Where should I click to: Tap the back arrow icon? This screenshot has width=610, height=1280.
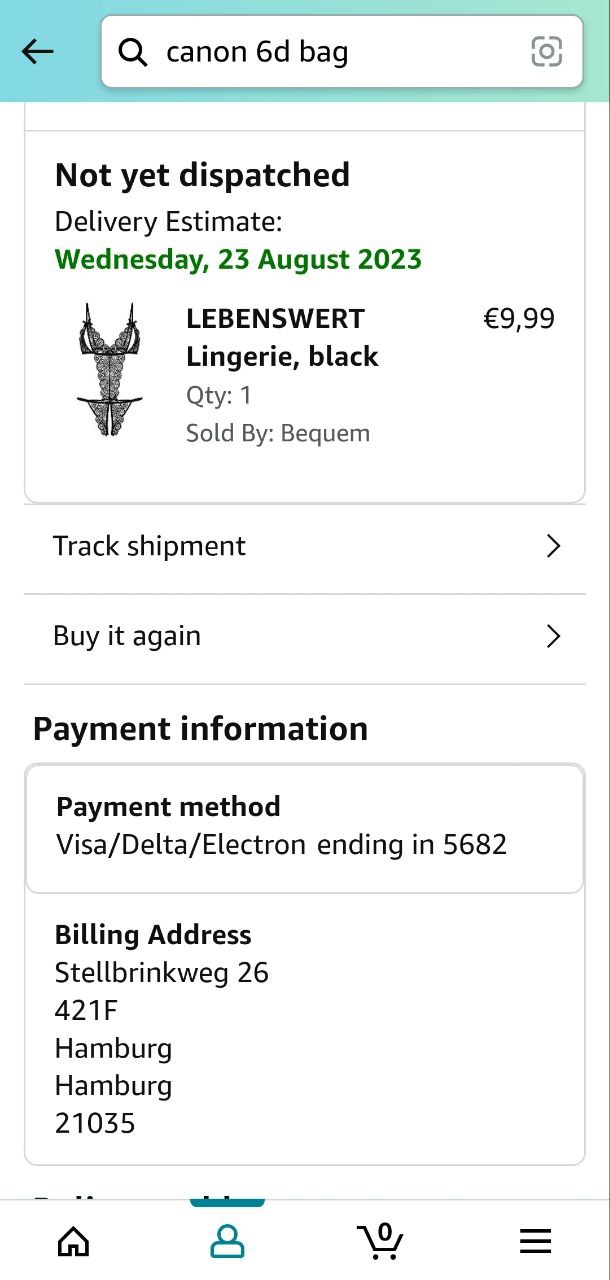pos(37,52)
